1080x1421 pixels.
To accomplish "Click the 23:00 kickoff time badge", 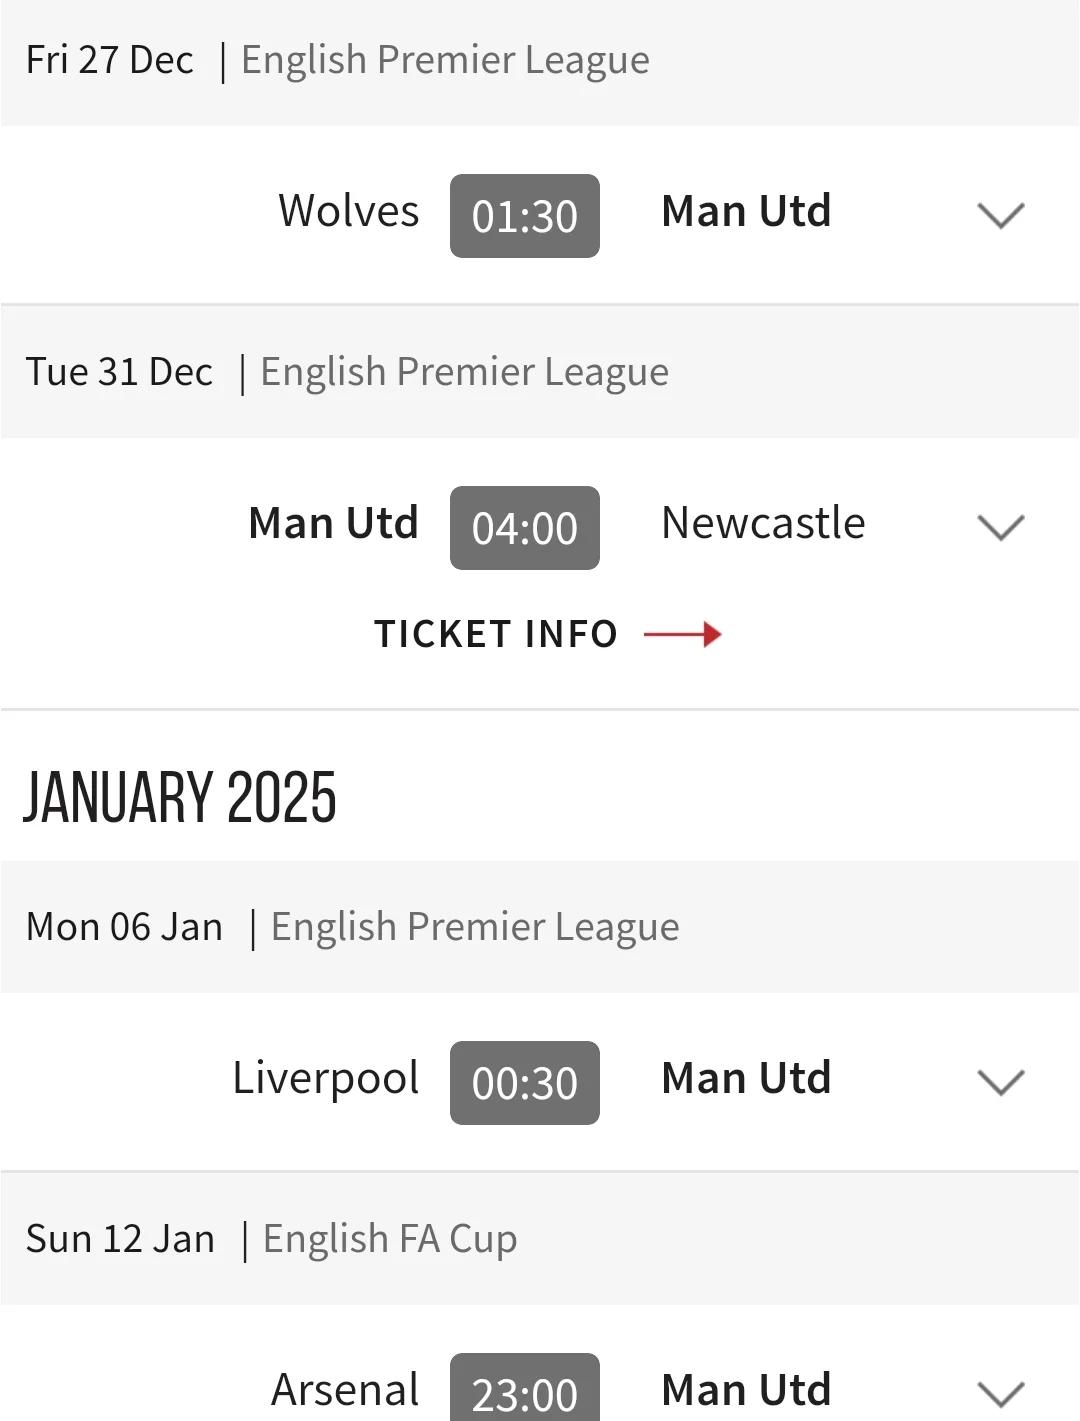I will (525, 1388).
